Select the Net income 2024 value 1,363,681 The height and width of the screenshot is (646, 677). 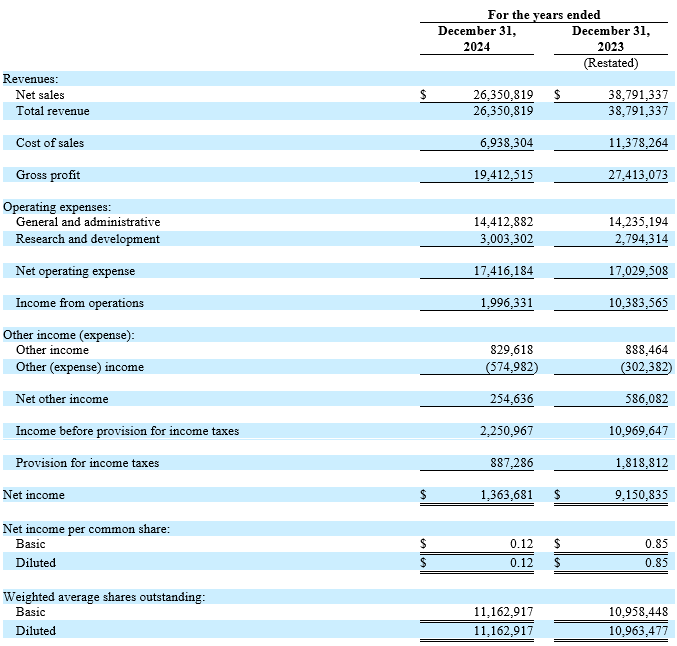pyautogui.click(x=506, y=494)
